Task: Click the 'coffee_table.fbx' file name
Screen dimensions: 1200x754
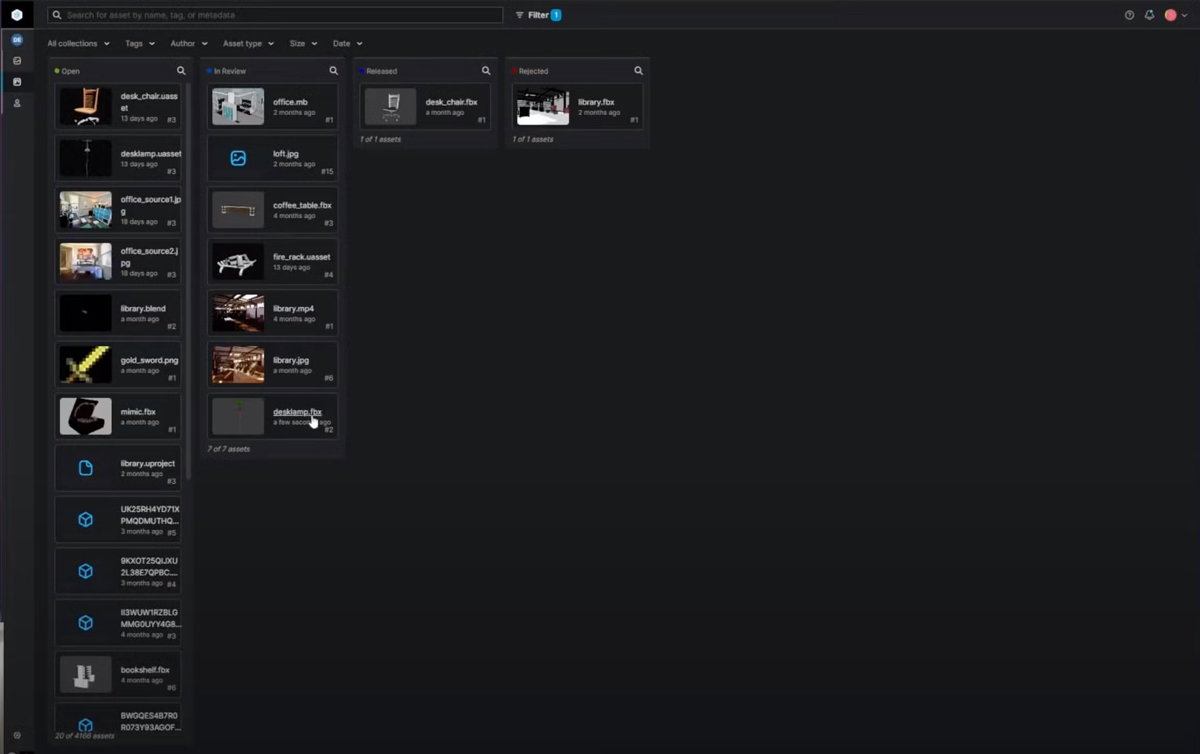Action: (x=302, y=205)
